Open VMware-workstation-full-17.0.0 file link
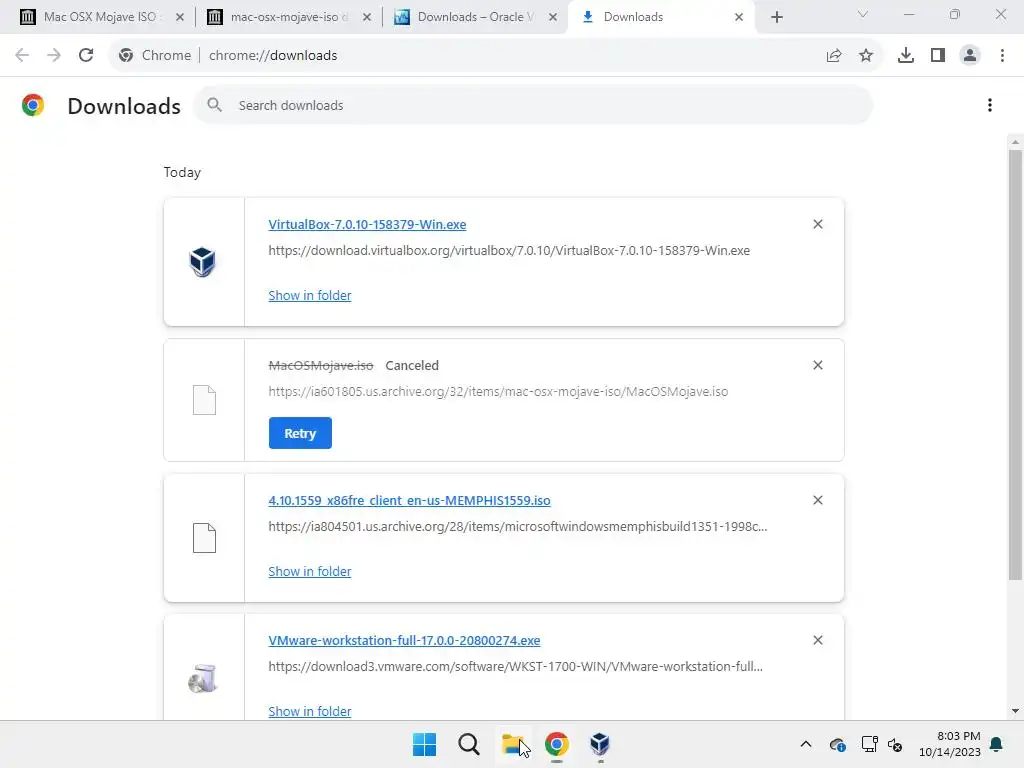 (x=404, y=641)
